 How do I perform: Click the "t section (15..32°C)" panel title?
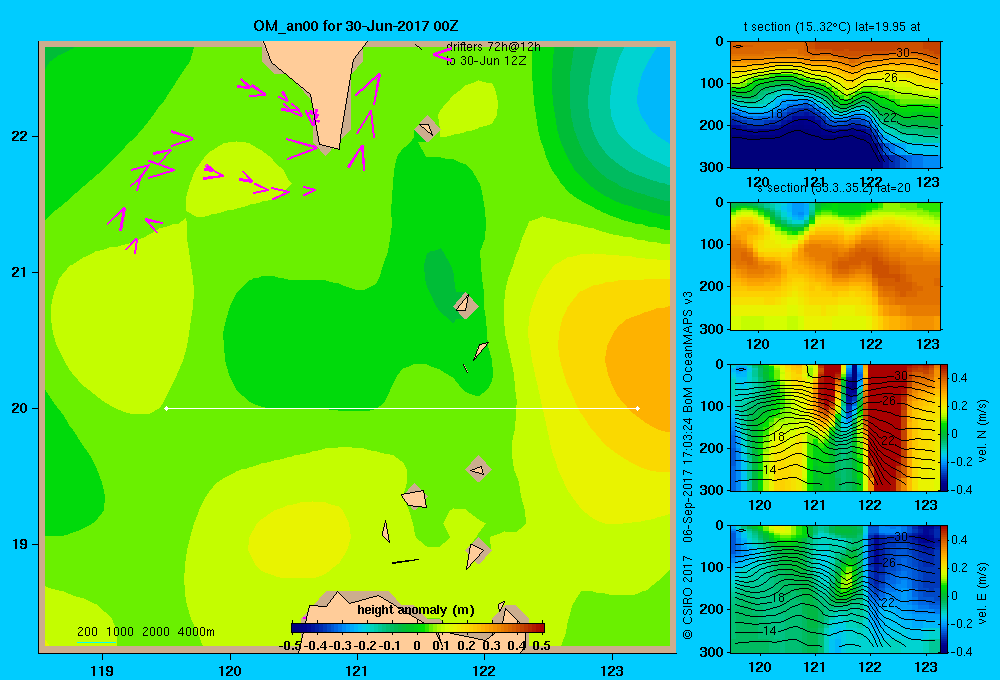click(x=797, y=27)
